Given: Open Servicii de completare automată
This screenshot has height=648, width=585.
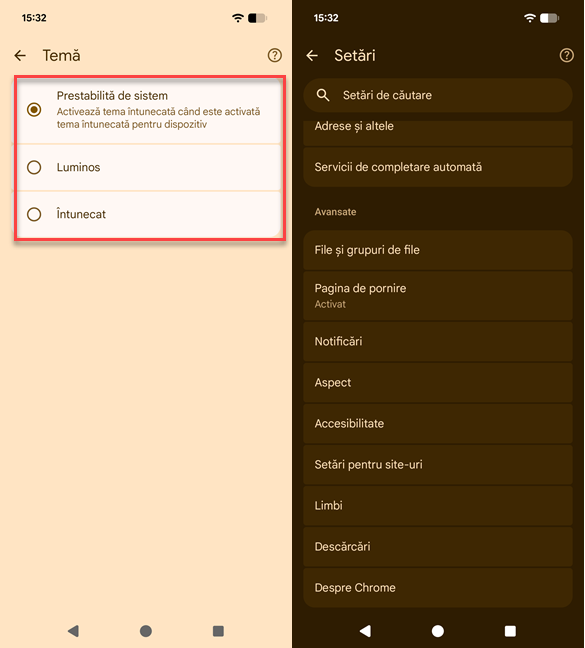Looking at the screenshot, I should tap(438, 167).
